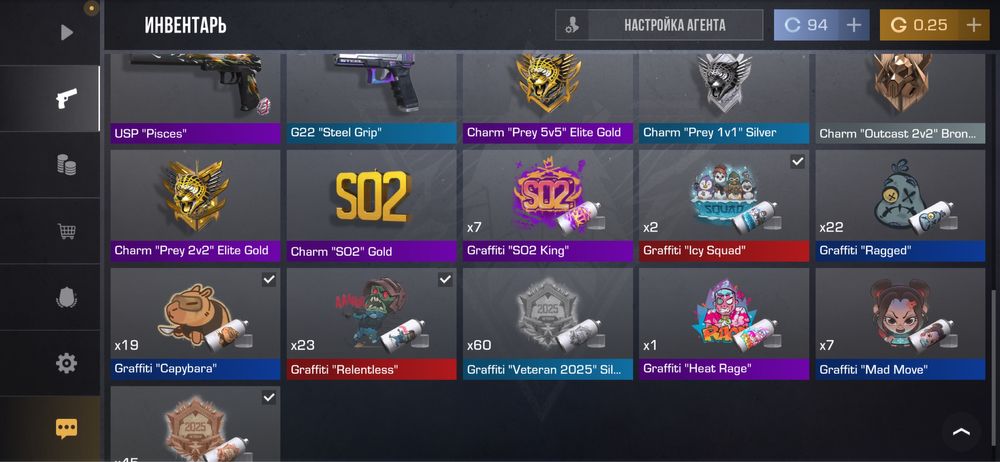1000x462 pixels.
Task: Open the Agent settings (Настройка агента) button
Action: pos(659,26)
